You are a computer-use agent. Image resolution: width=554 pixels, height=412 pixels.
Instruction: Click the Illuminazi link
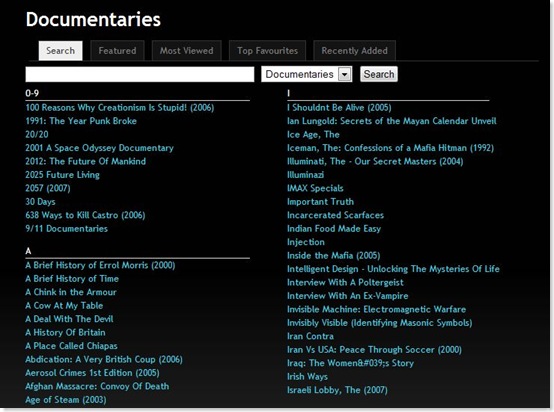[x=306, y=175]
